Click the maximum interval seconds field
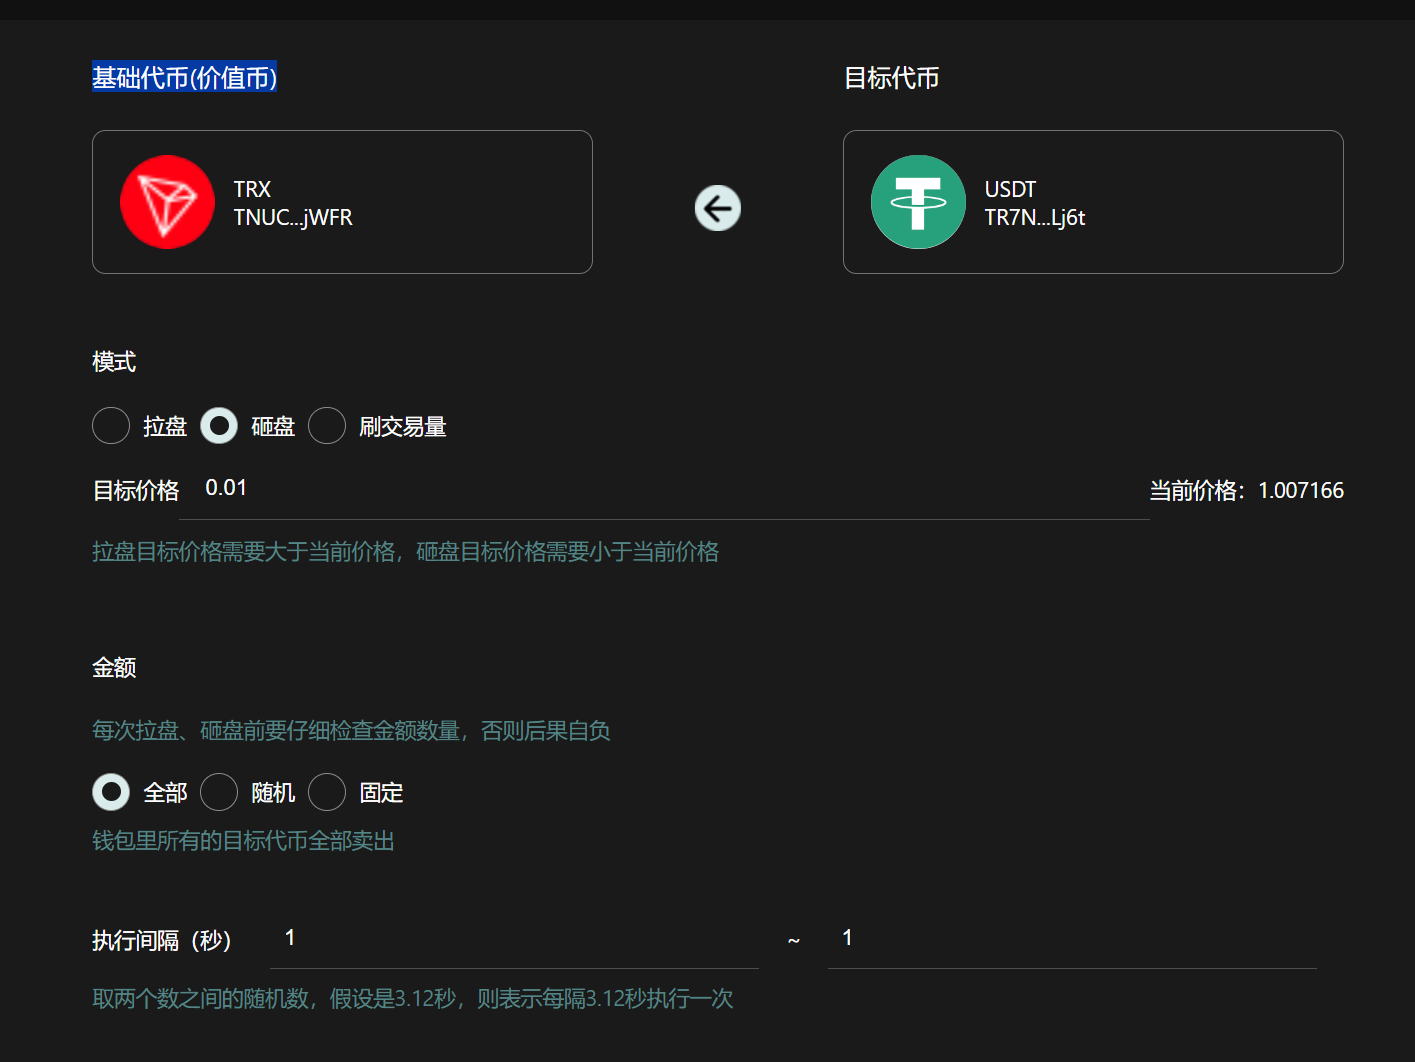Viewport: 1415px width, 1062px height. click(x=1071, y=939)
